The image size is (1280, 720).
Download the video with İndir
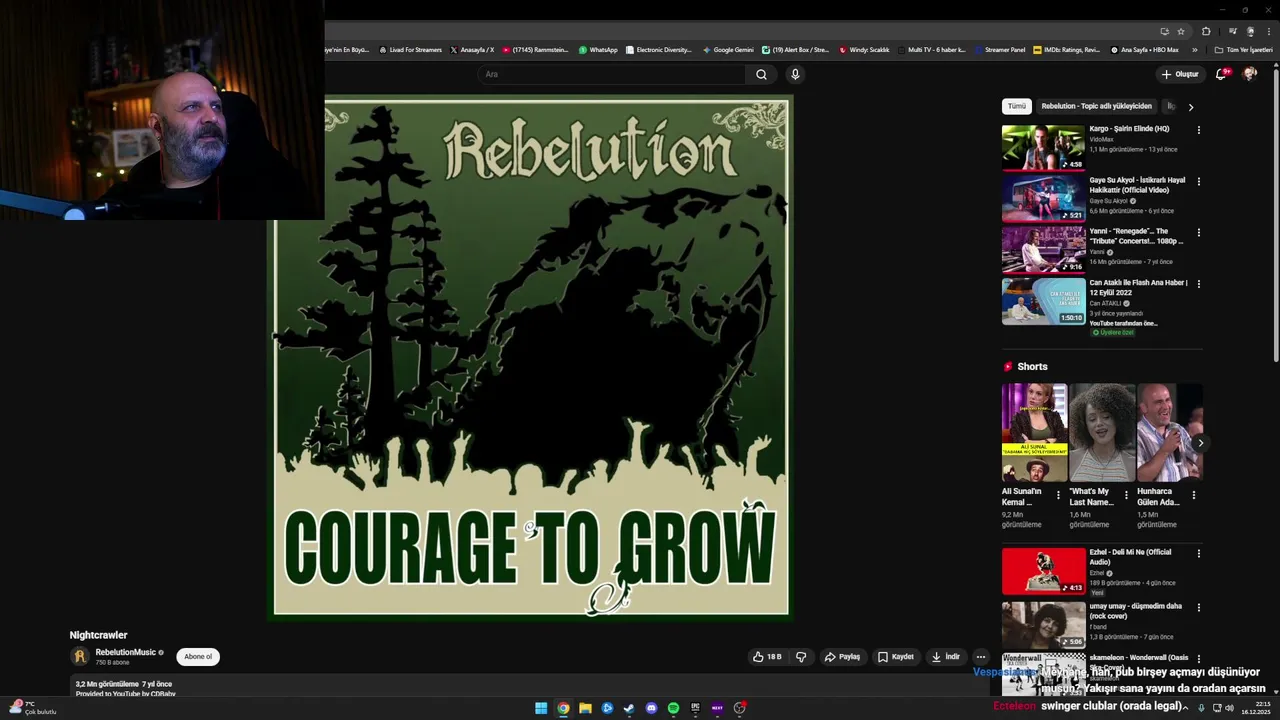[946, 657]
